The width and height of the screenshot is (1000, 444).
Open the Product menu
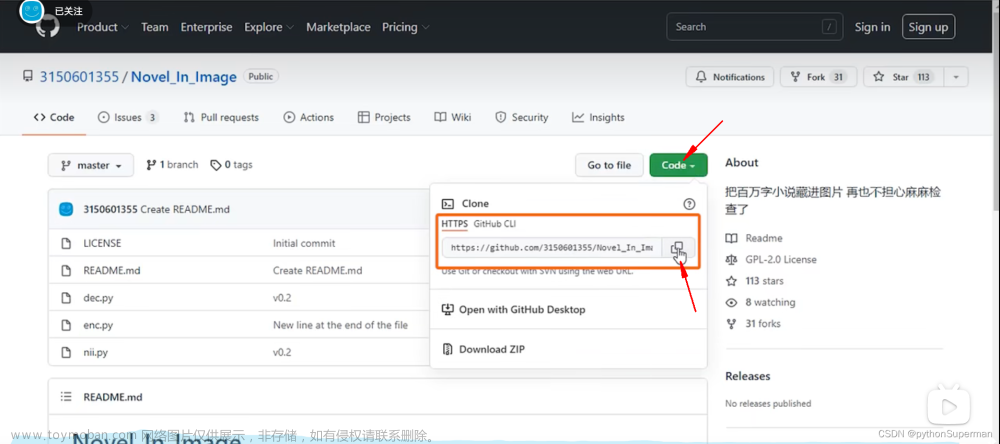(103, 27)
